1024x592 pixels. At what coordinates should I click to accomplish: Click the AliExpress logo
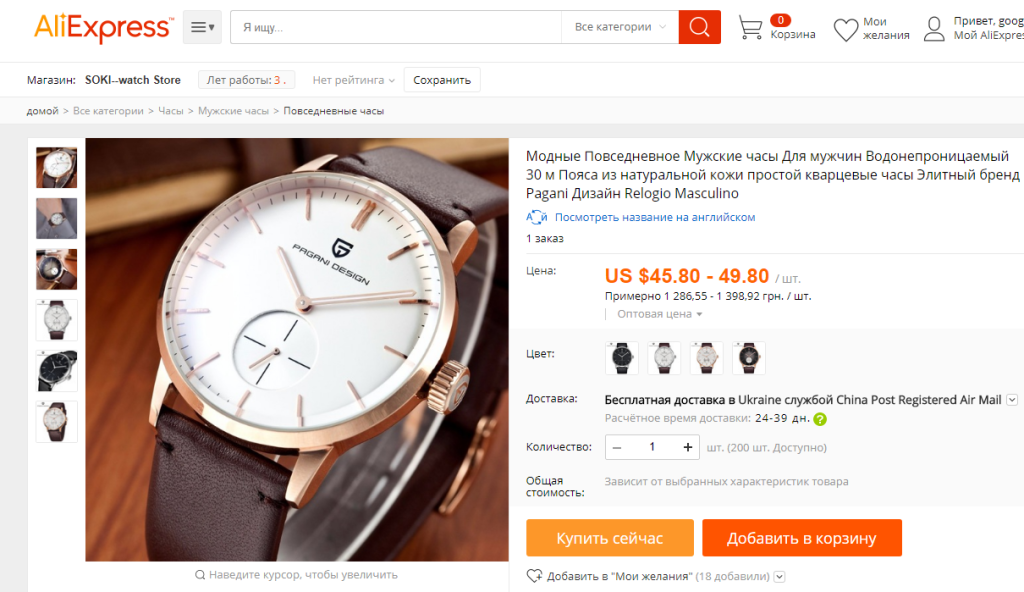point(104,28)
